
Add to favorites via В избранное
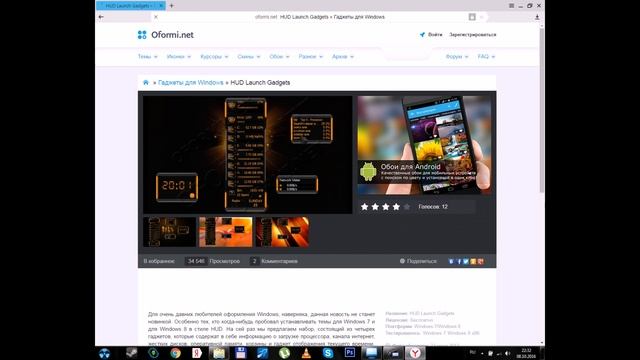point(159,261)
